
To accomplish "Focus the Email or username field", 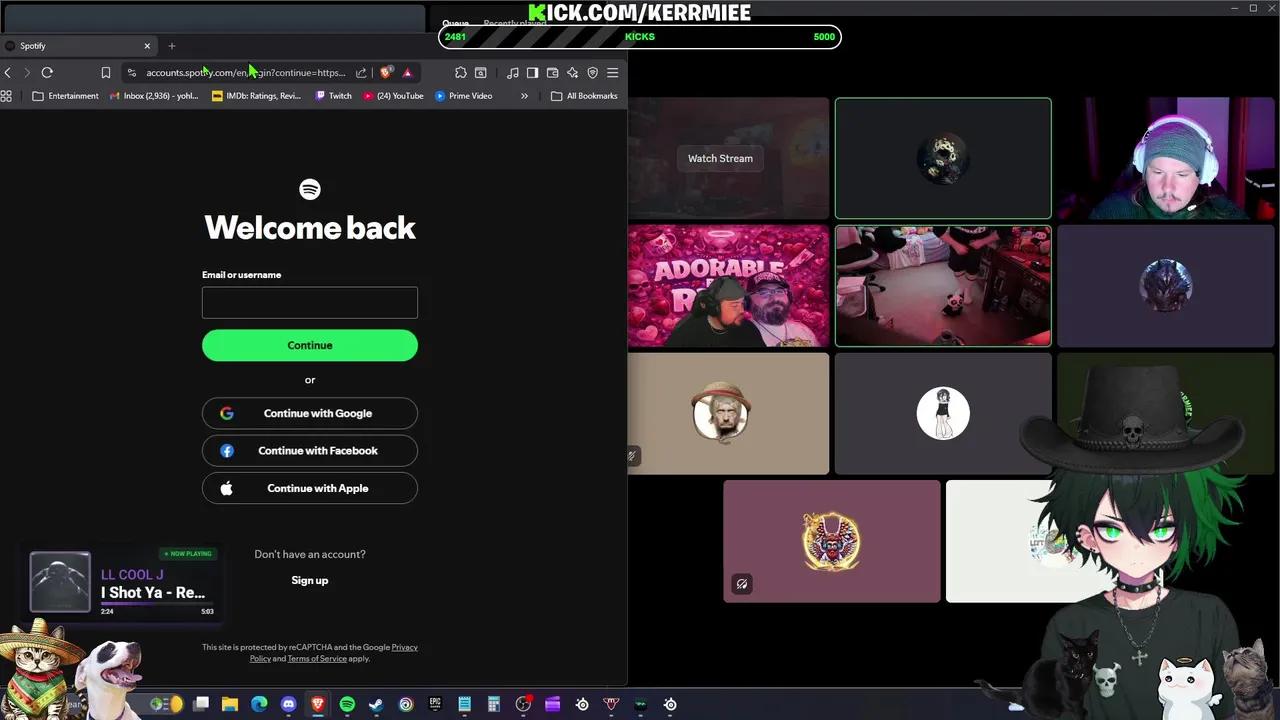I will [310, 303].
